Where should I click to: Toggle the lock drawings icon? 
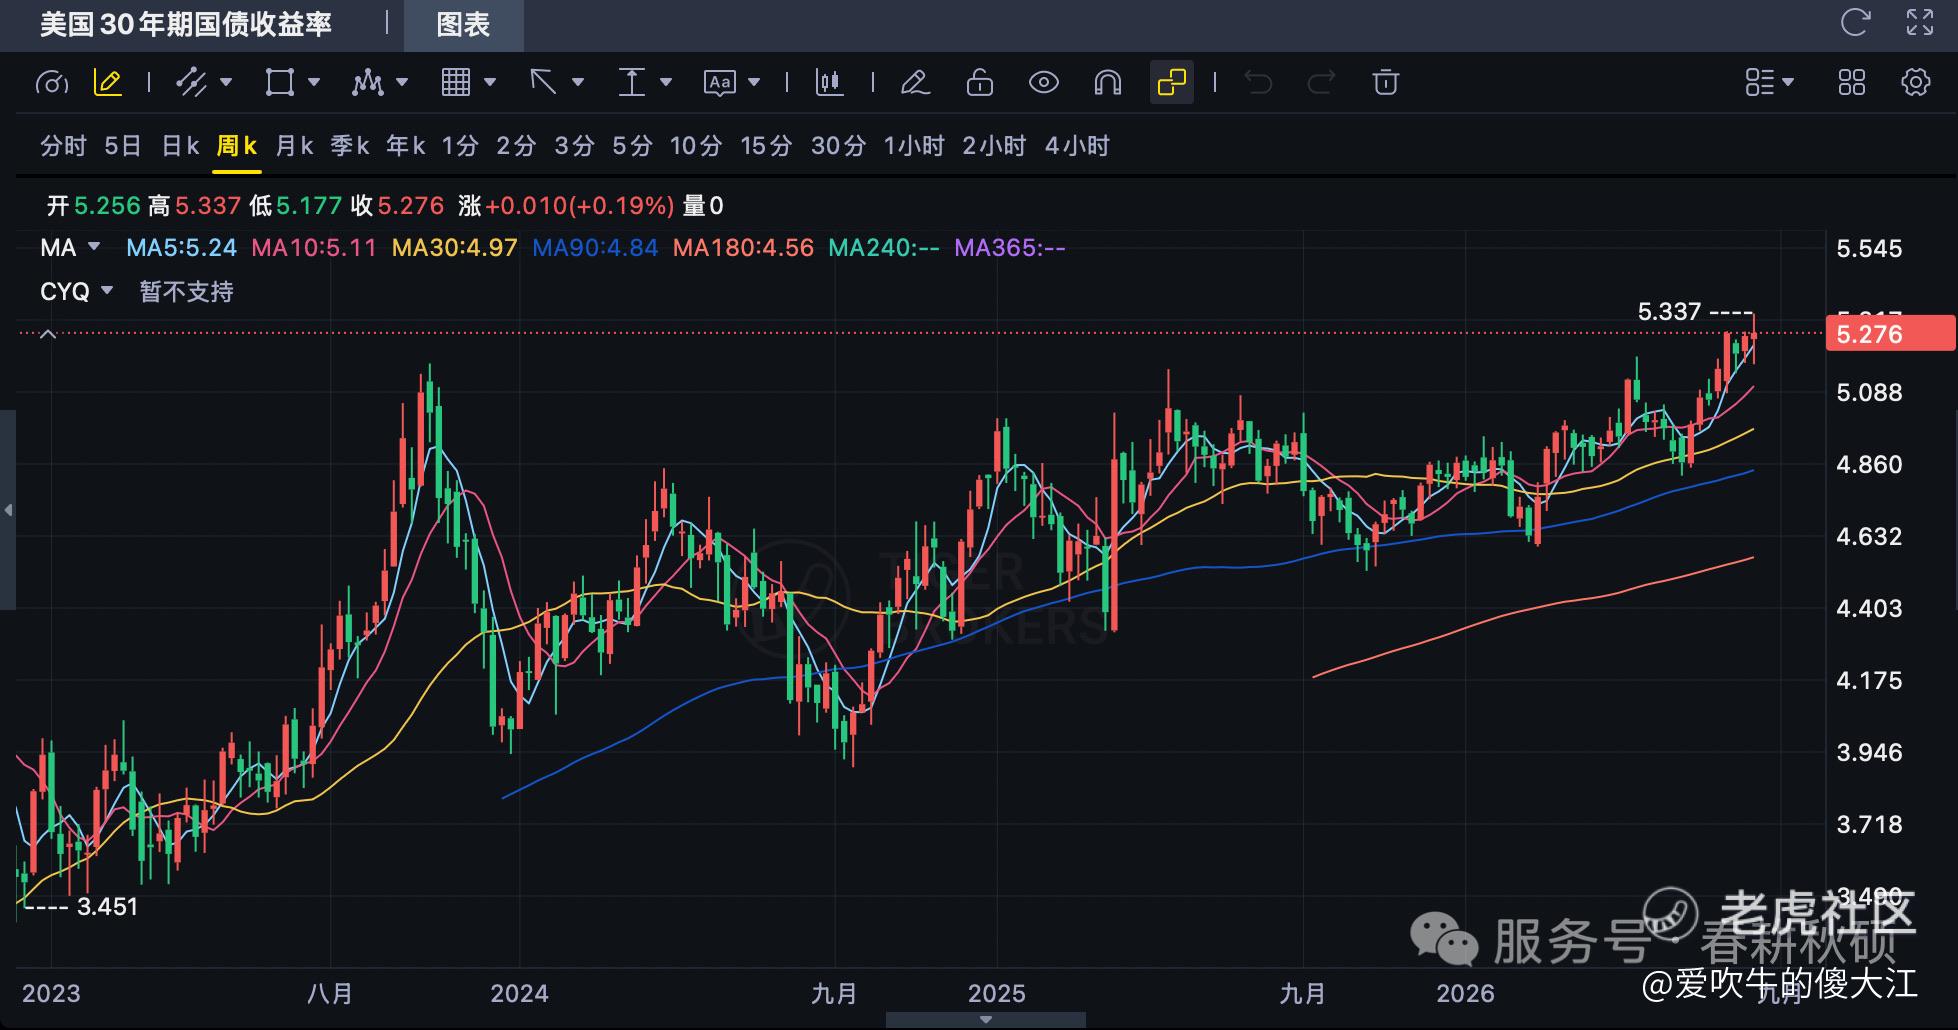tap(980, 83)
